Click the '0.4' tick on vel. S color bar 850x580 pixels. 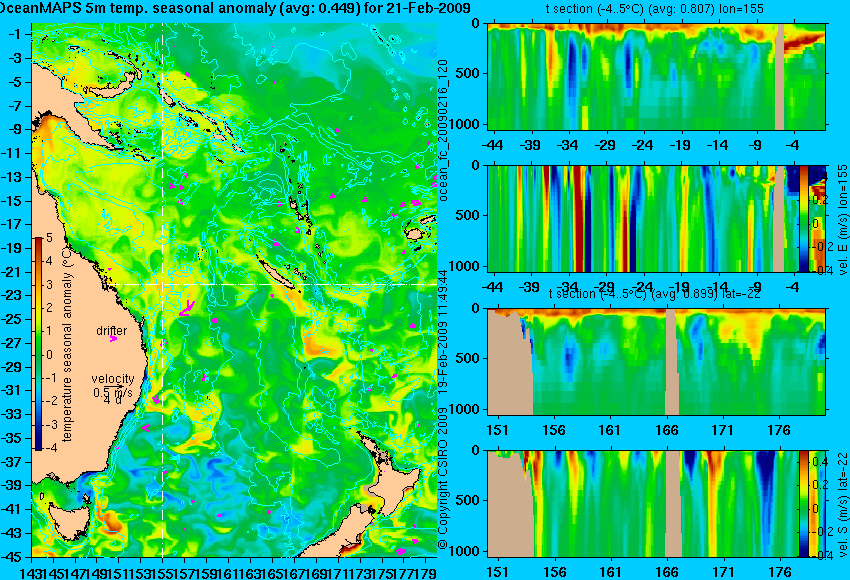(819, 462)
